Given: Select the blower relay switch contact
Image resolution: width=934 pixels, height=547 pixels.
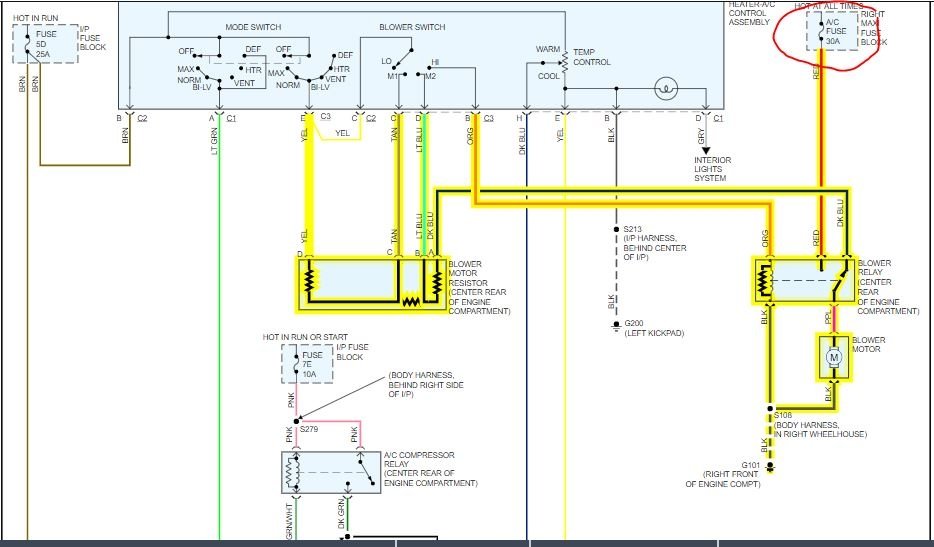Looking at the screenshot, I should click(x=840, y=280).
